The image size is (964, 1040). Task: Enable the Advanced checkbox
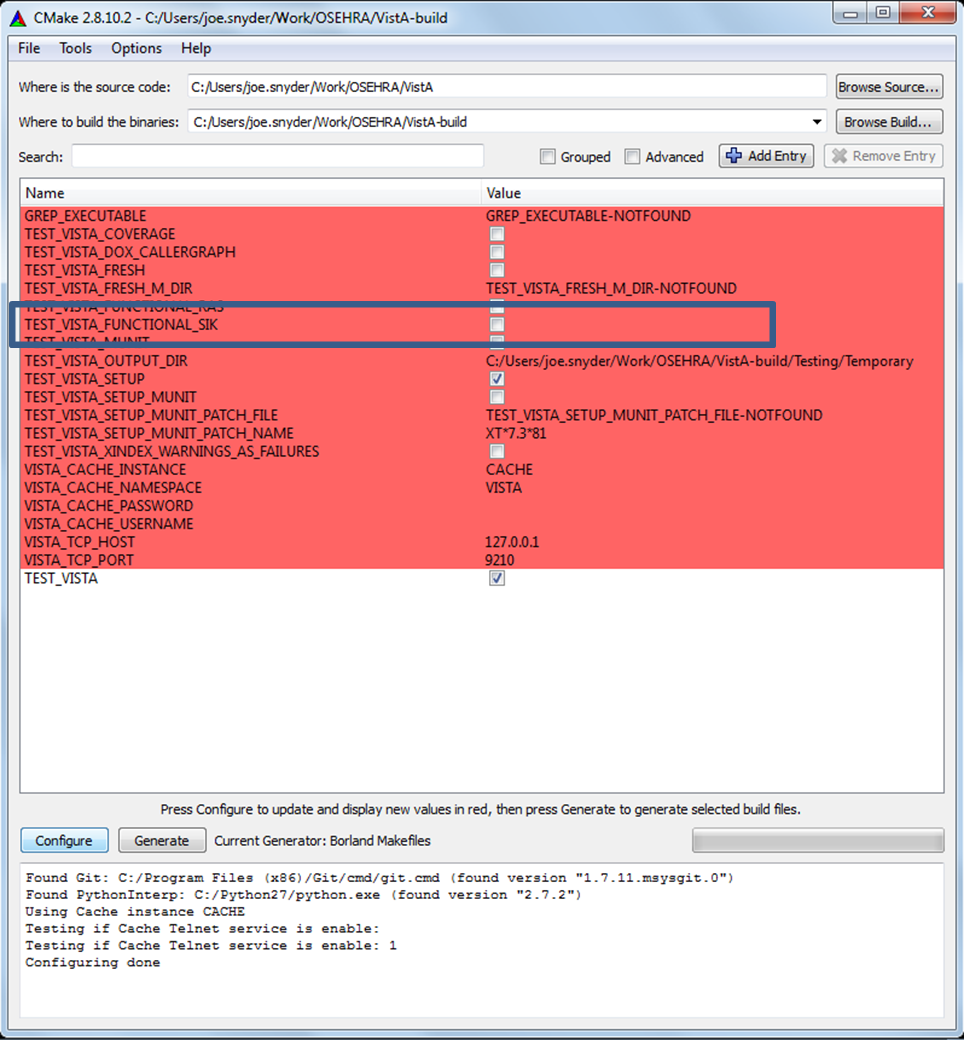pos(632,157)
